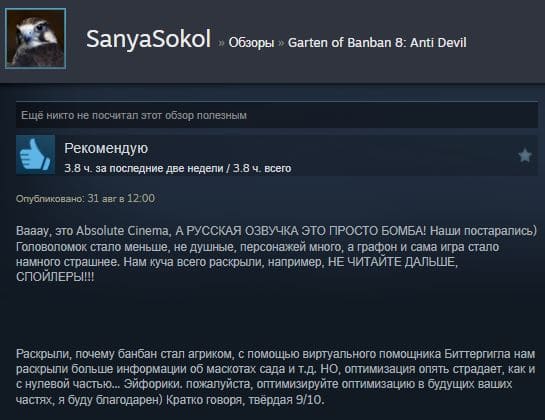
Task: Click the spoiler section review paragraph
Action: coord(276,377)
